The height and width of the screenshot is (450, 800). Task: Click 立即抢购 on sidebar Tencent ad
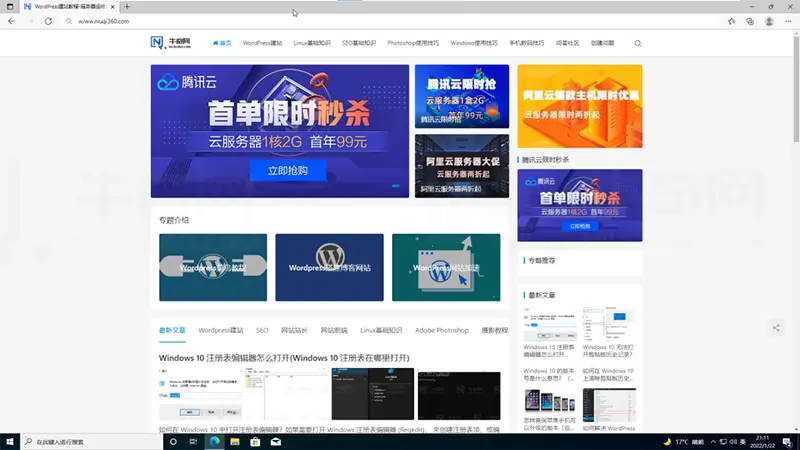pos(580,226)
